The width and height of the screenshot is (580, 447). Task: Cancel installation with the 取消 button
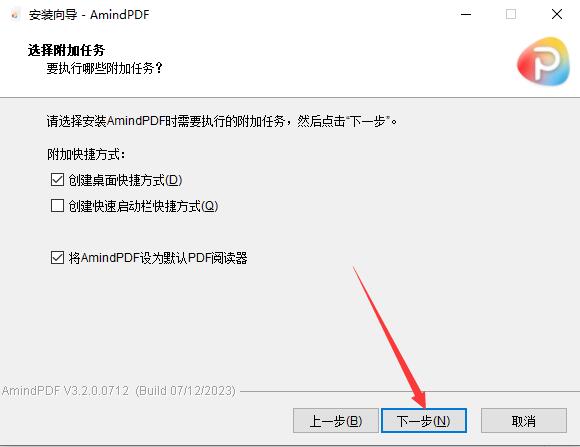pyautogui.click(x=524, y=421)
